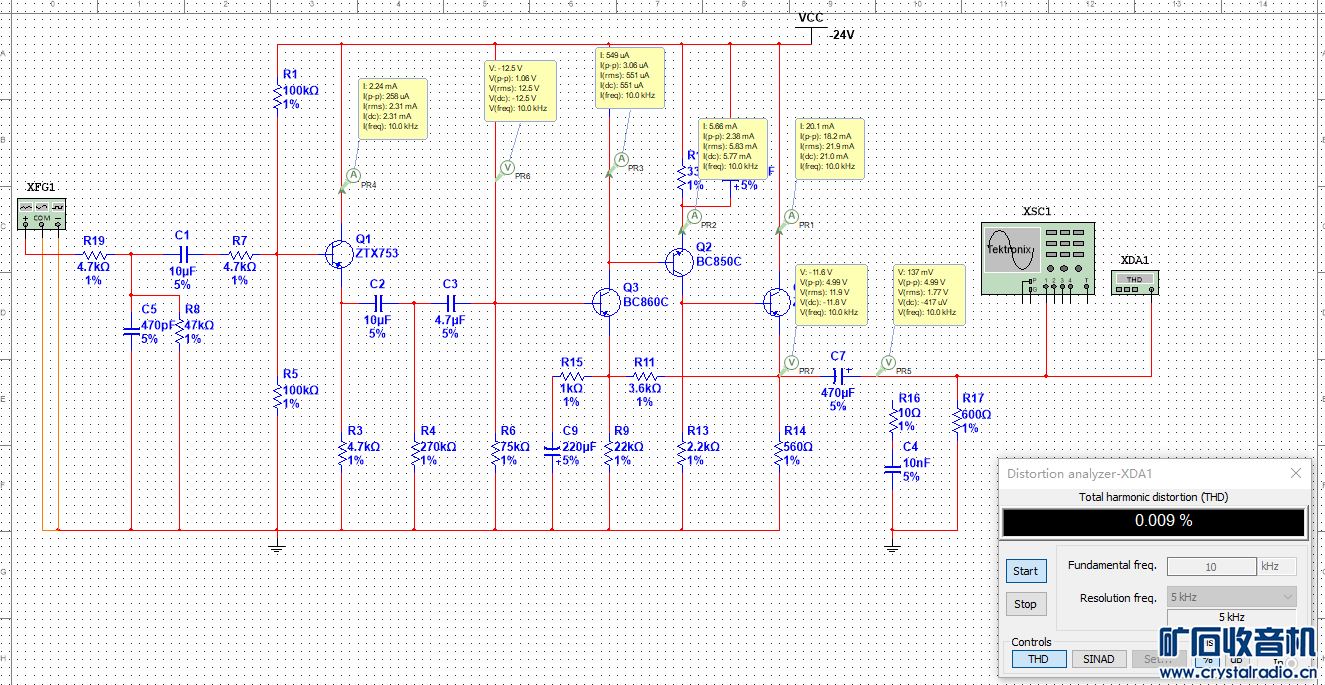Image resolution: width=1325 pixels, height=685 pixels.
Task: Select the XFG1 function generator instrument
Action: tap(41, 212)
